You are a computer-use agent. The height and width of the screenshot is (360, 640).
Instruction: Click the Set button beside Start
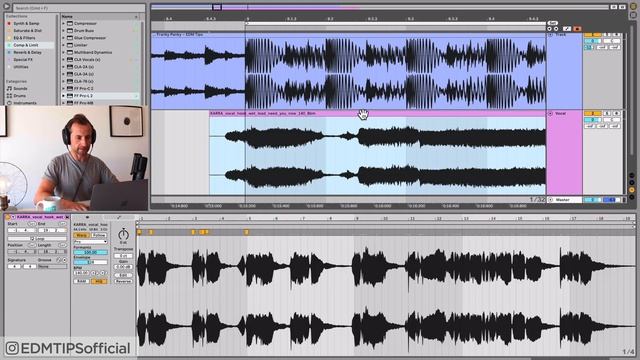[x=31, y=224]
